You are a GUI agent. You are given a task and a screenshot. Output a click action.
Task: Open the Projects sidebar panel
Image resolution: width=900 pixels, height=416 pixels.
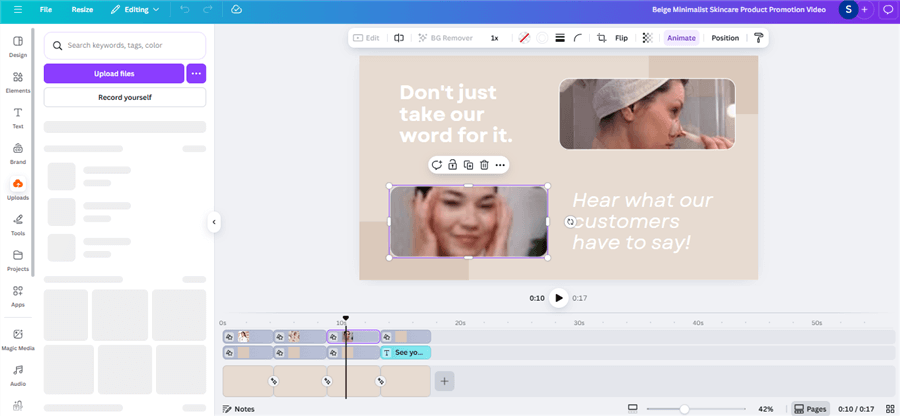[18, 261]
